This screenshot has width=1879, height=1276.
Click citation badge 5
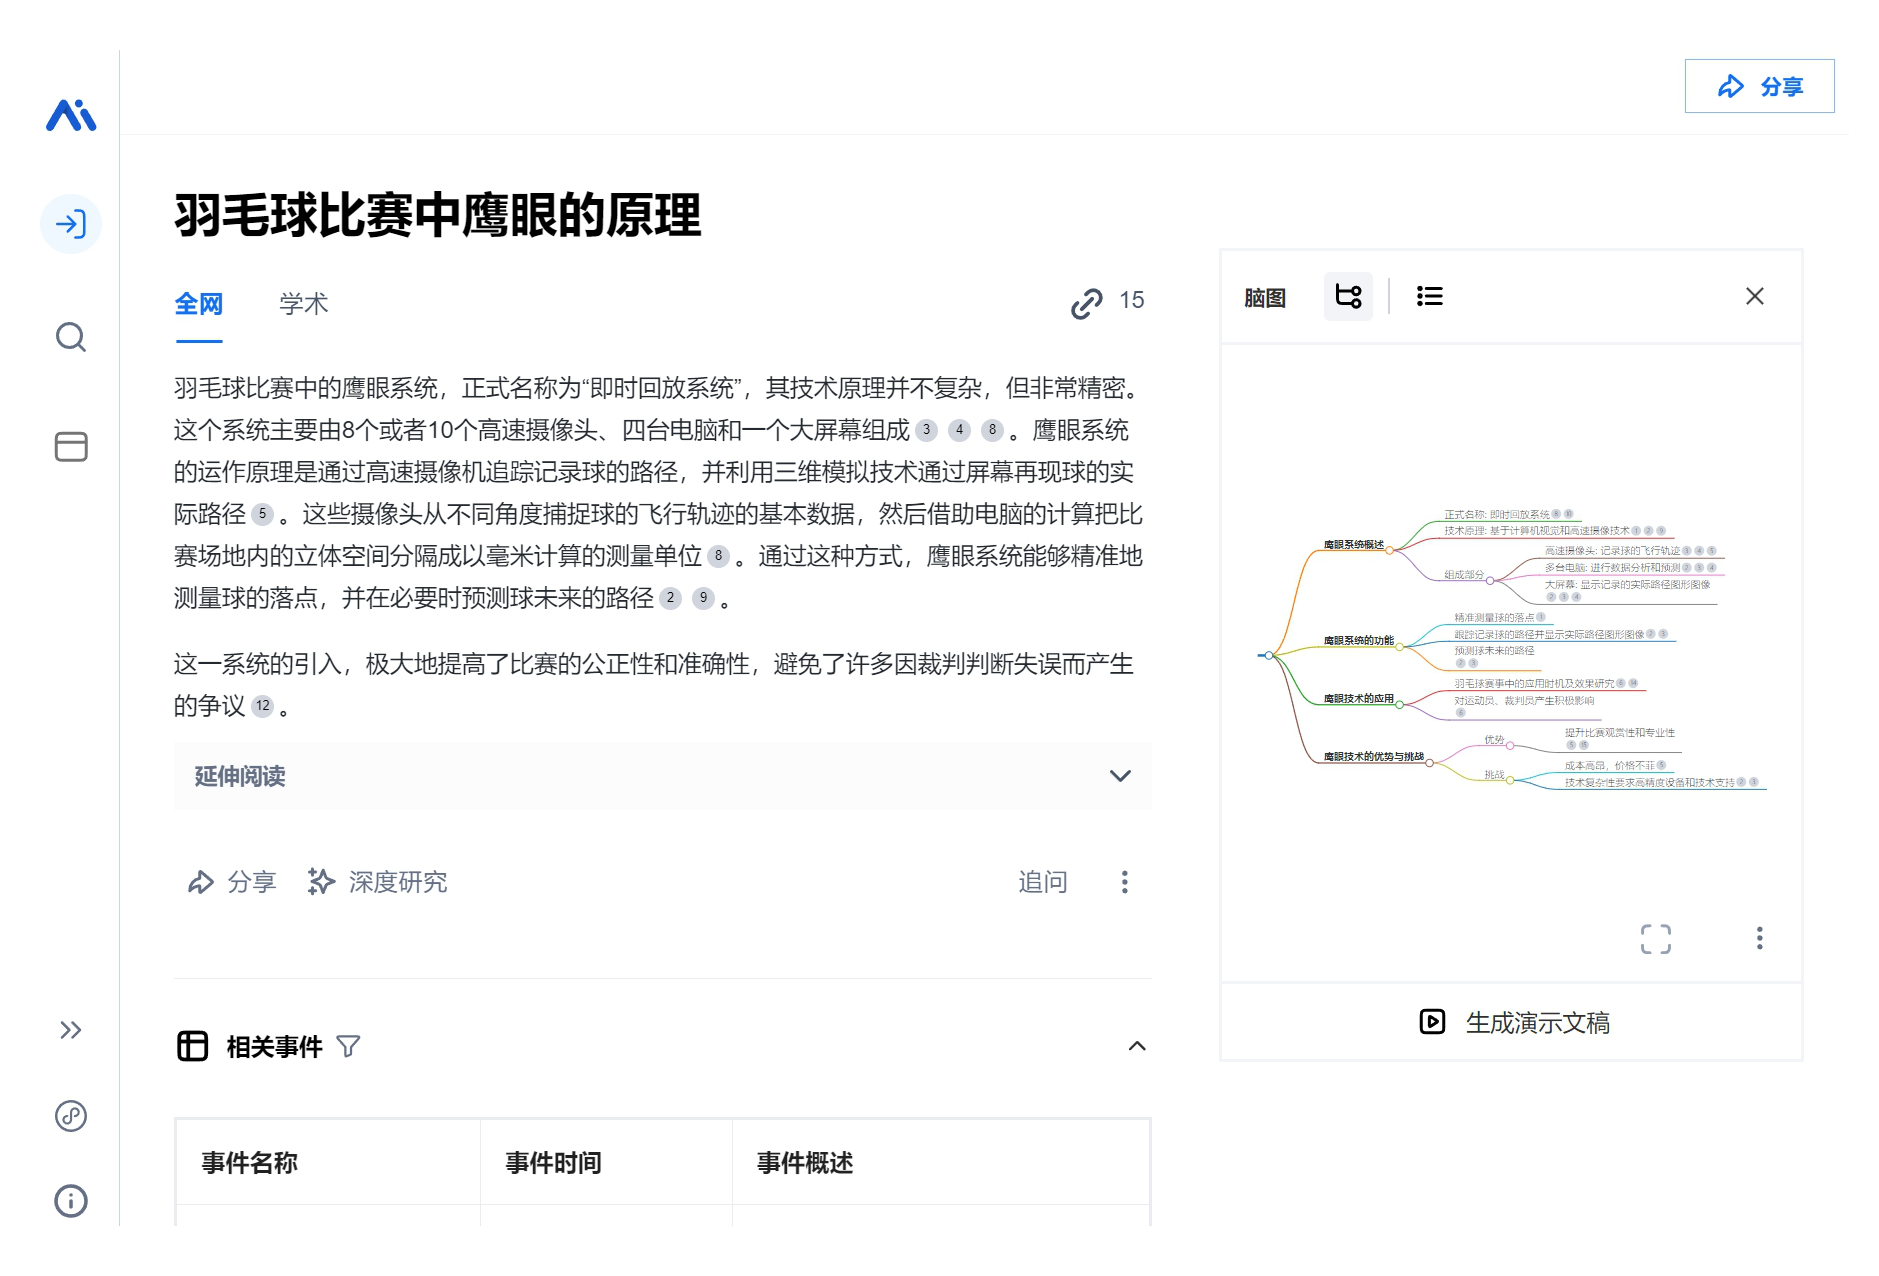tap(262, 514)
